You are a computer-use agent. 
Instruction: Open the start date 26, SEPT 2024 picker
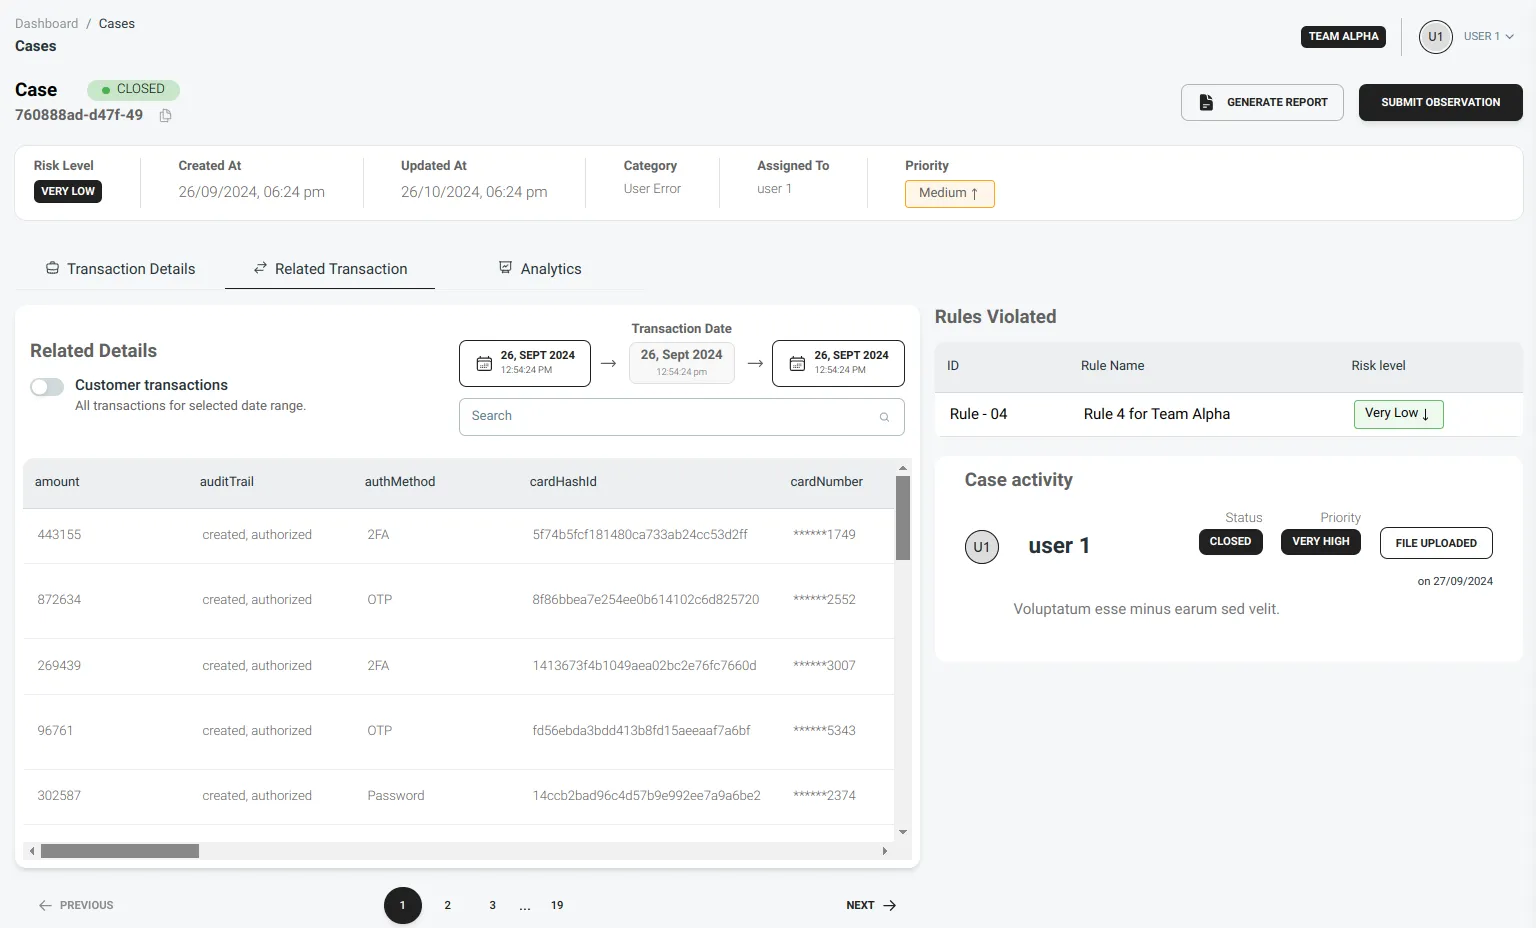[x=525, y=363]
